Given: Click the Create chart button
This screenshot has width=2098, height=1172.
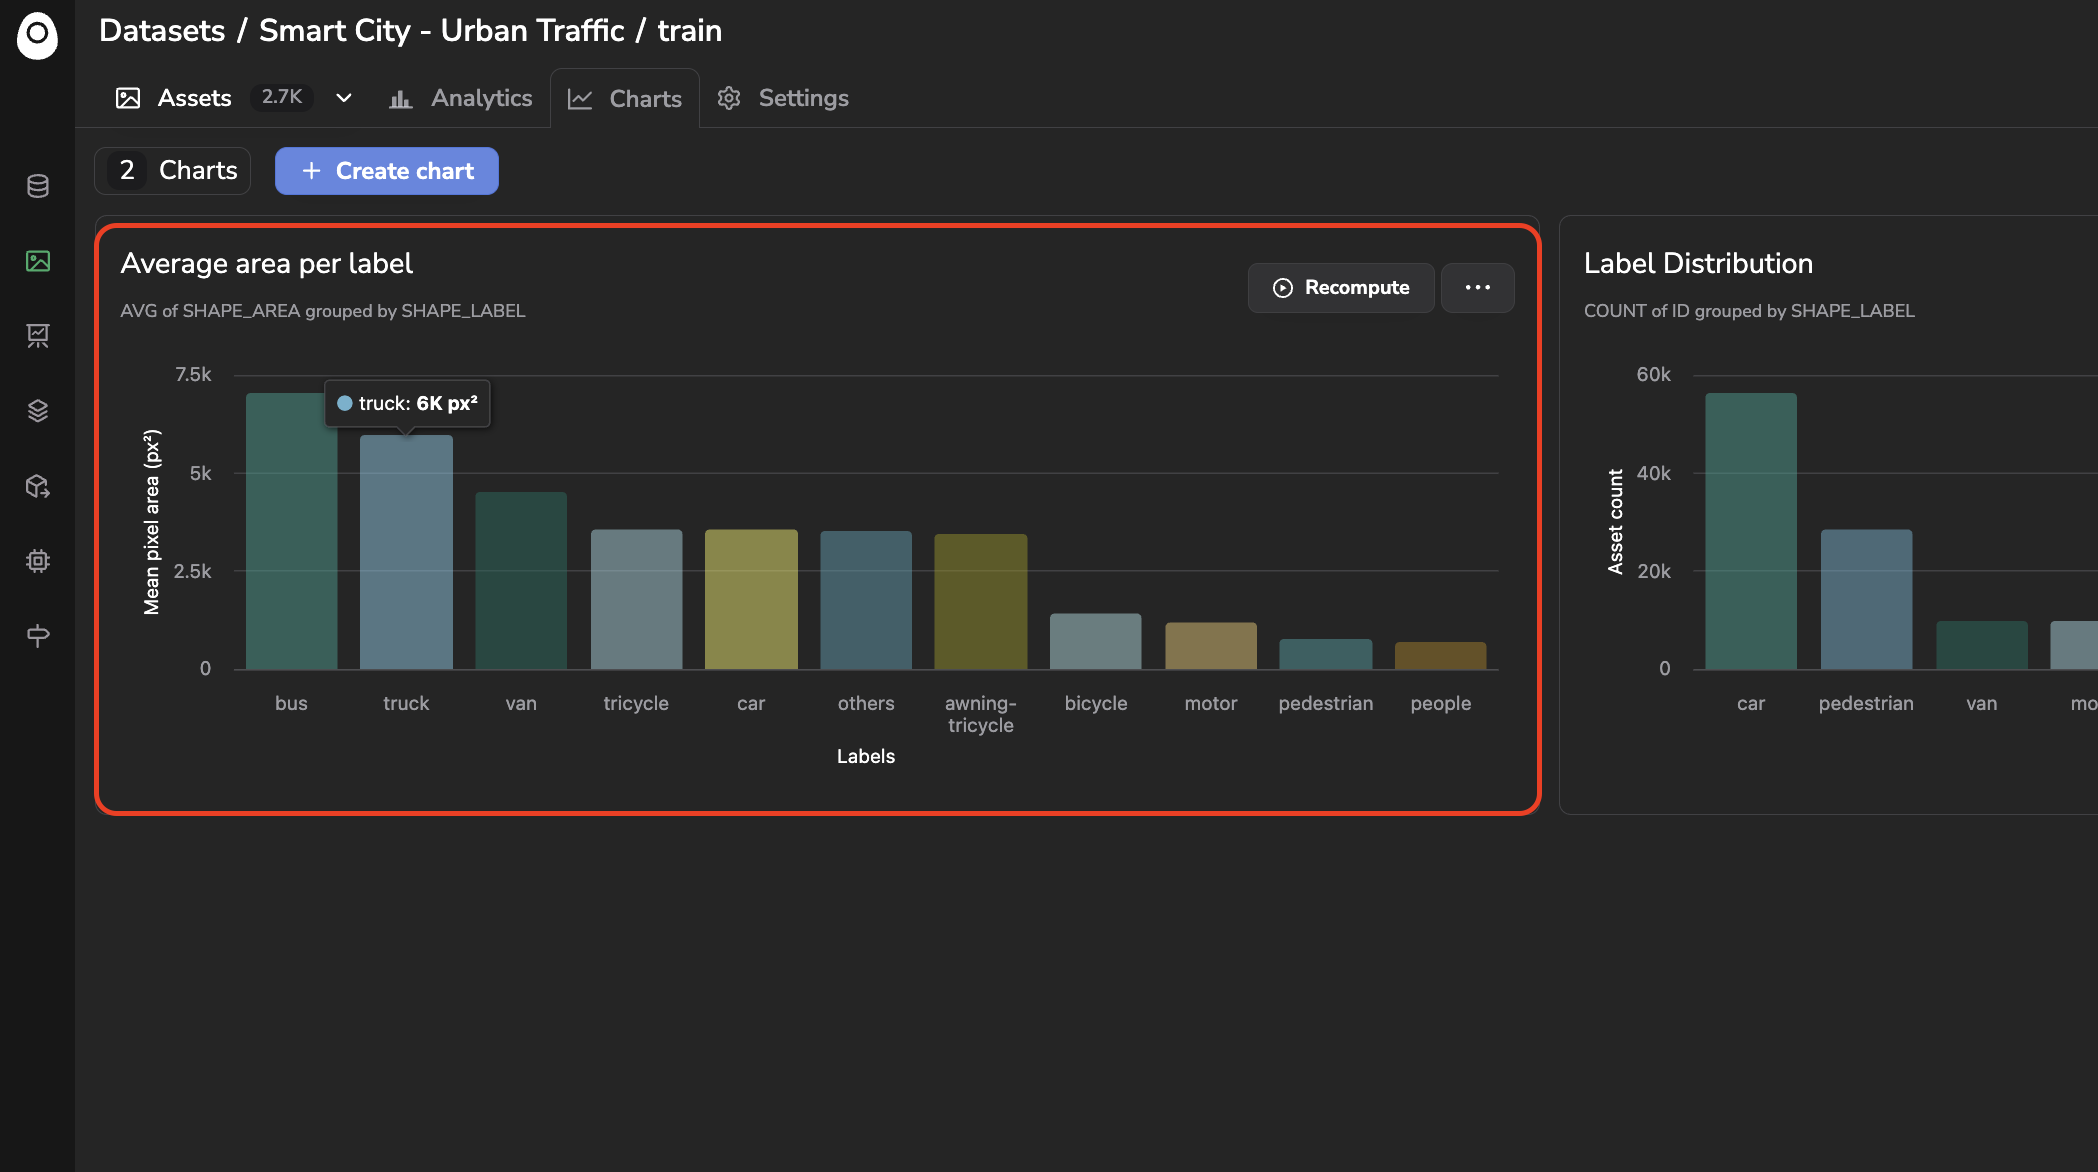Looking at the screenshot, I should 387,171.
